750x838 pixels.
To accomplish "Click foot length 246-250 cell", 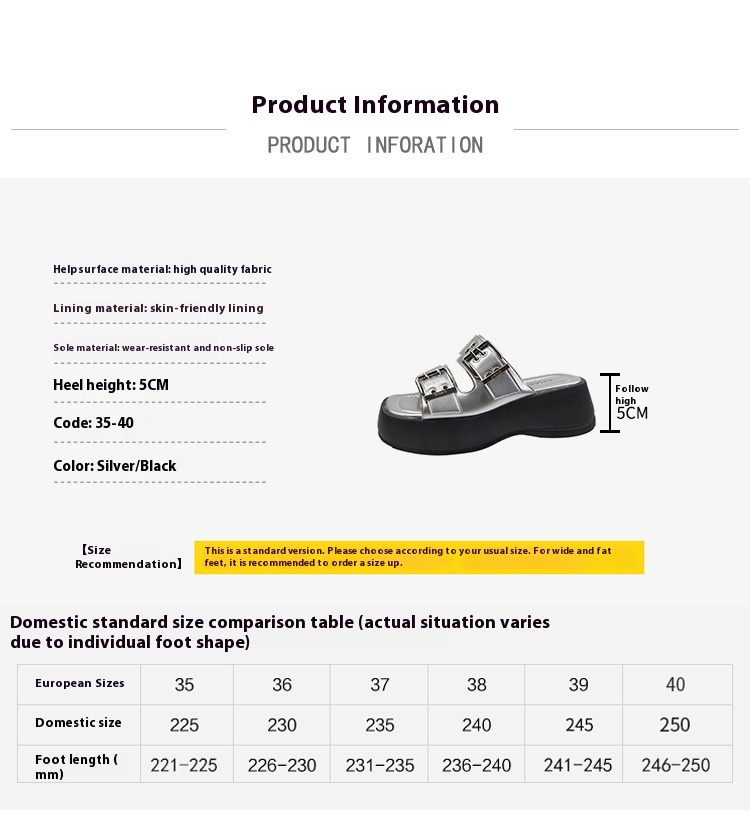I will click(x=677, y=764).
